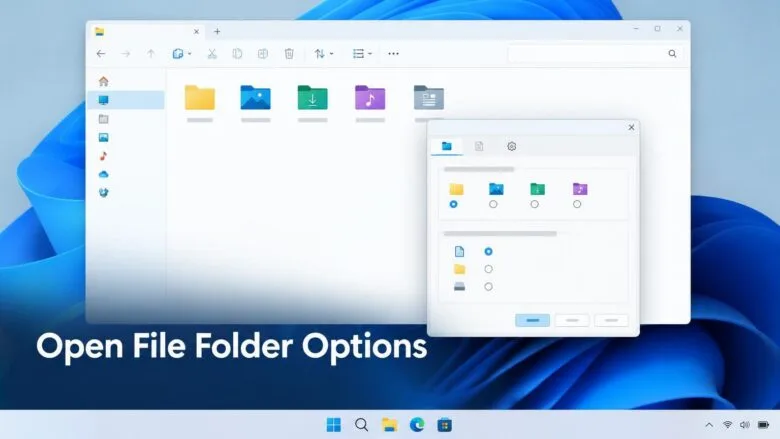Click the highlighted primary dialog button
This screenshot has height=439, width=780.
coord(532,320)
